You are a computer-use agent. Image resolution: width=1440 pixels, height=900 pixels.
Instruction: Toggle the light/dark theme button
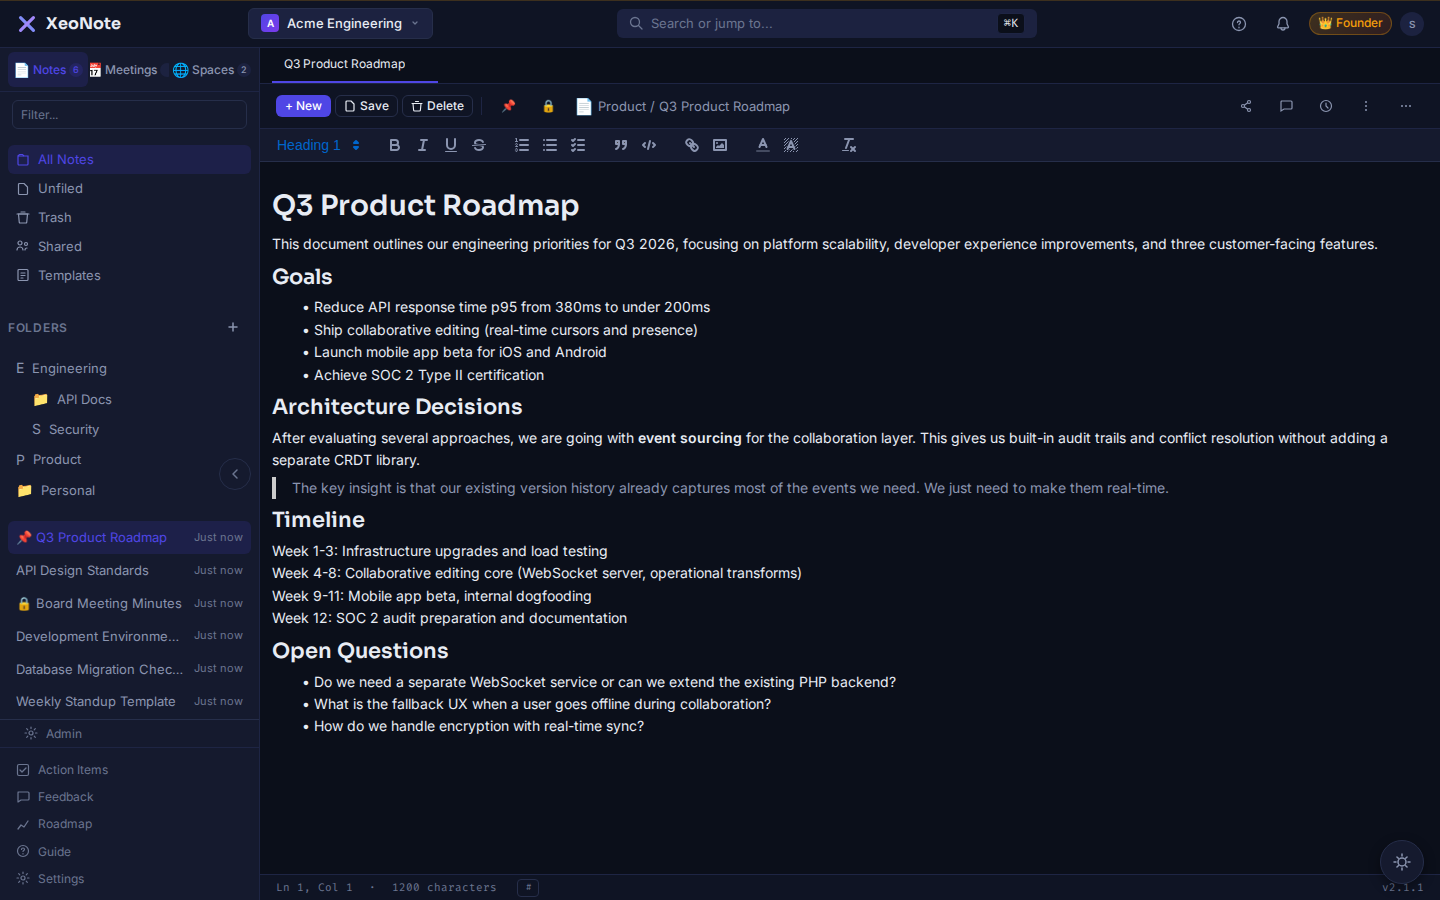click(1402, 862)
